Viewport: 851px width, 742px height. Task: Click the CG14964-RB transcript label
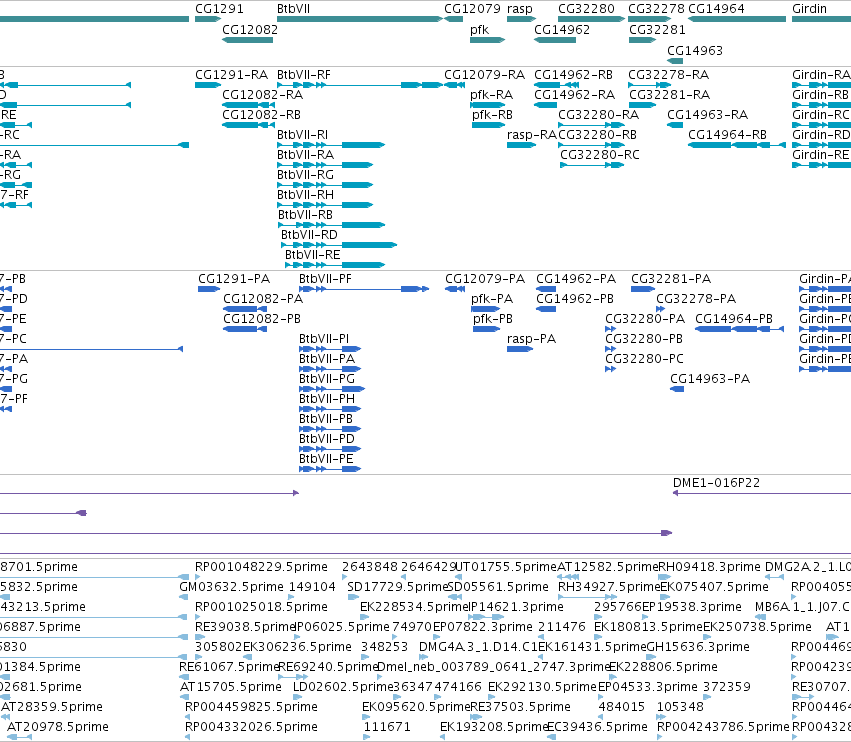point(728,135)
